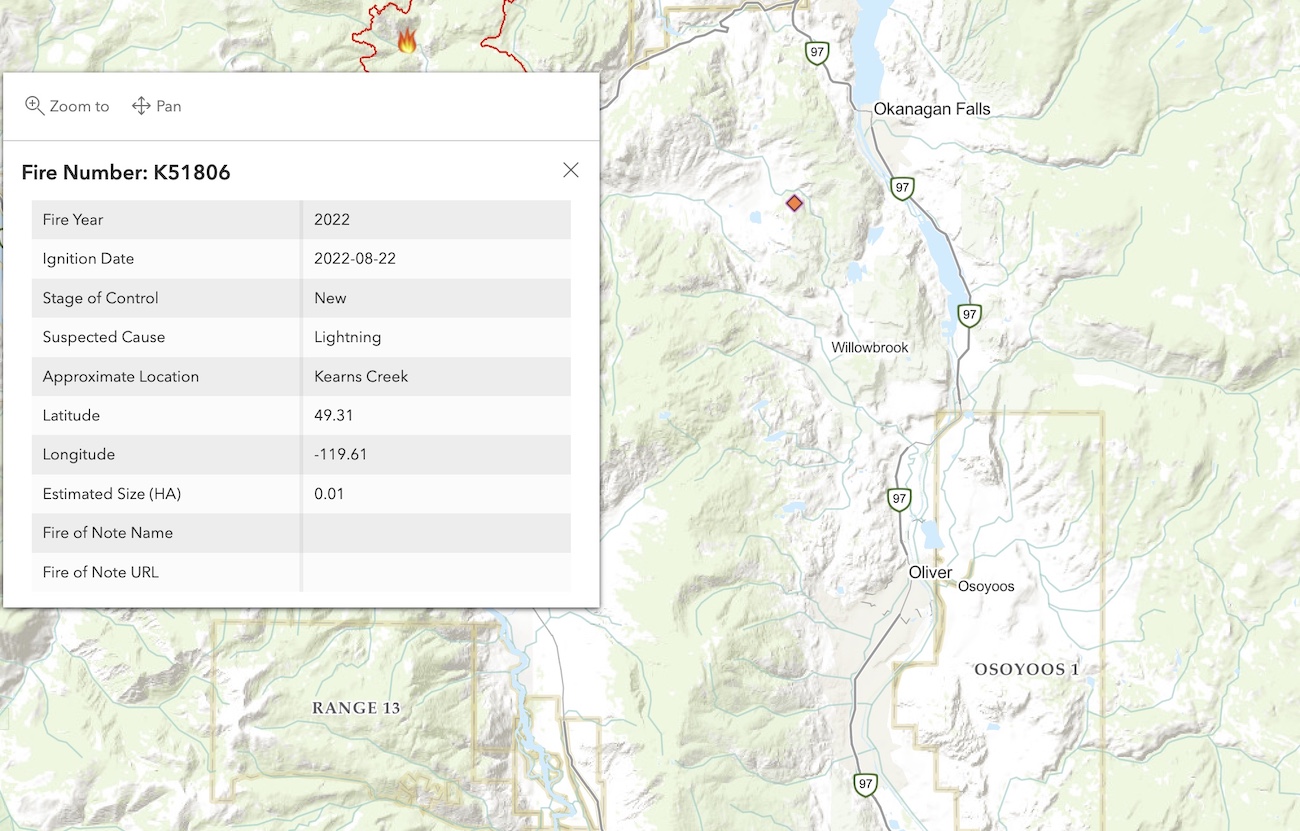Image resolution: width=1300 pixels, height=831 pixels.
Task: Click the RANGE 13 boundary label
Action: click(355, 707)
